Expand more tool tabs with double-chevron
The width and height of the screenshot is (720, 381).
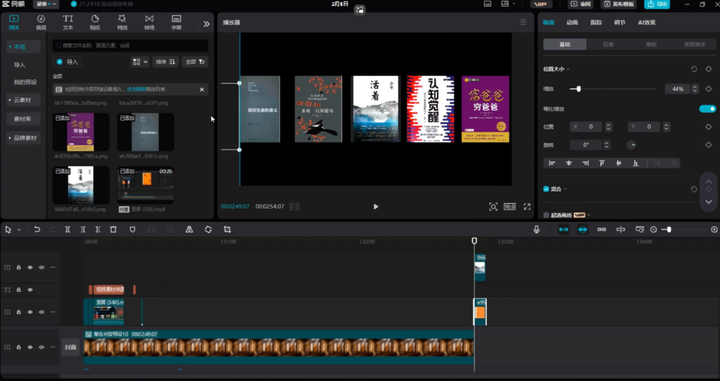(207, 24)
